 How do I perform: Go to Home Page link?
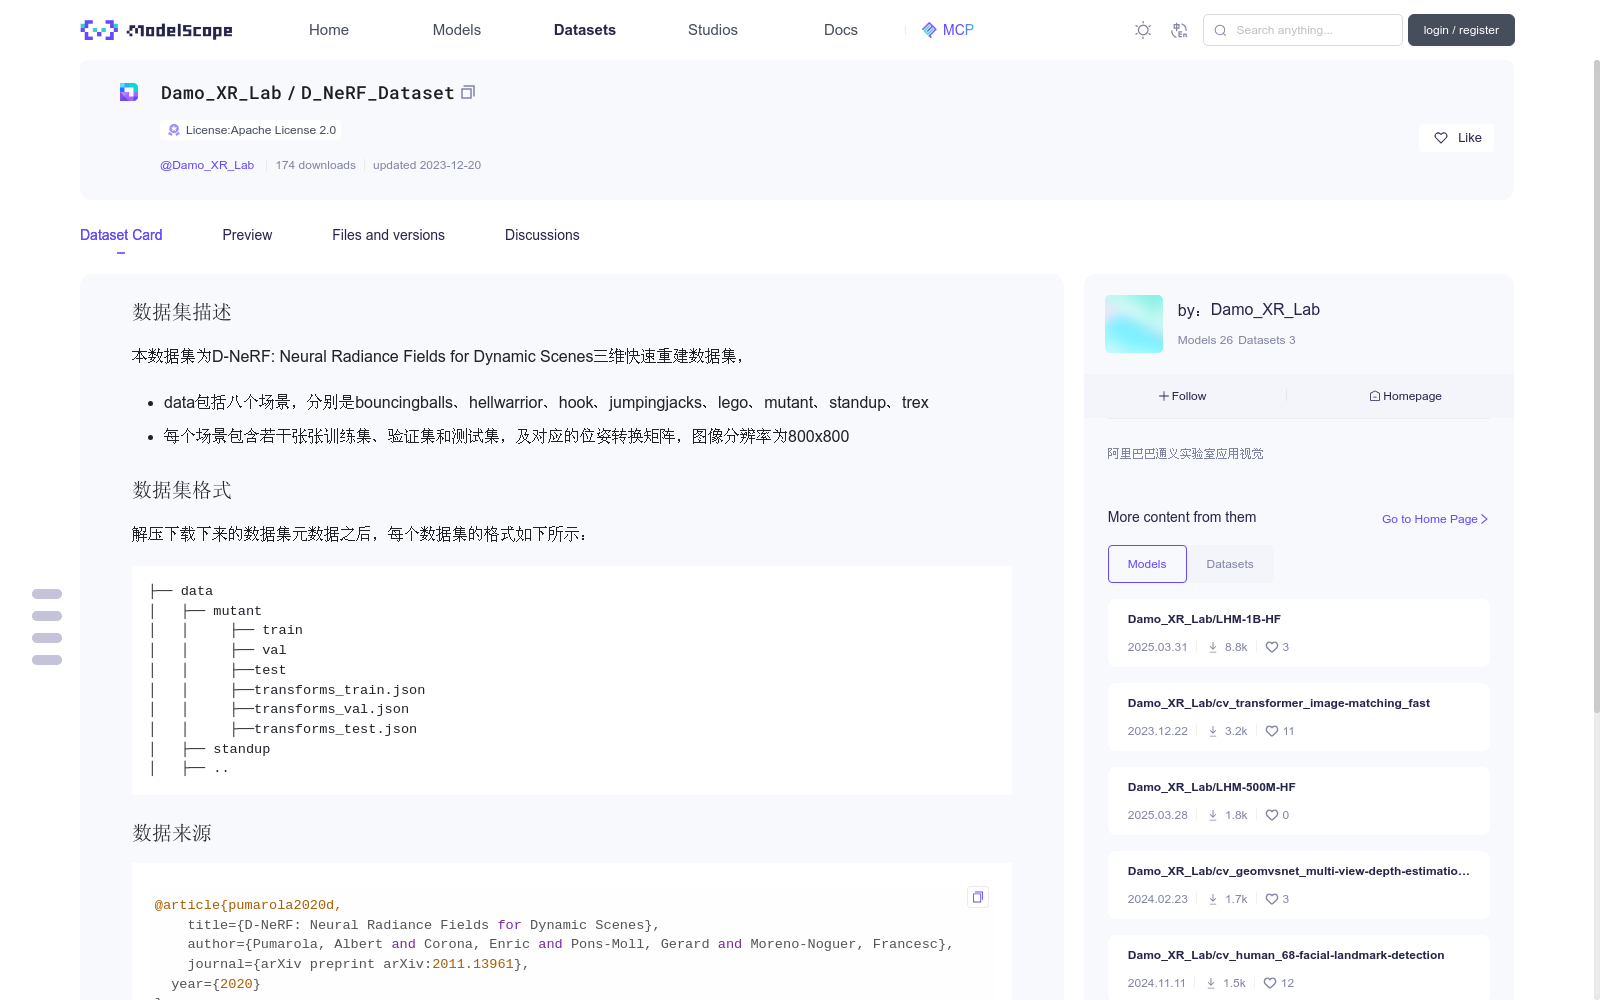[1435, 519]
